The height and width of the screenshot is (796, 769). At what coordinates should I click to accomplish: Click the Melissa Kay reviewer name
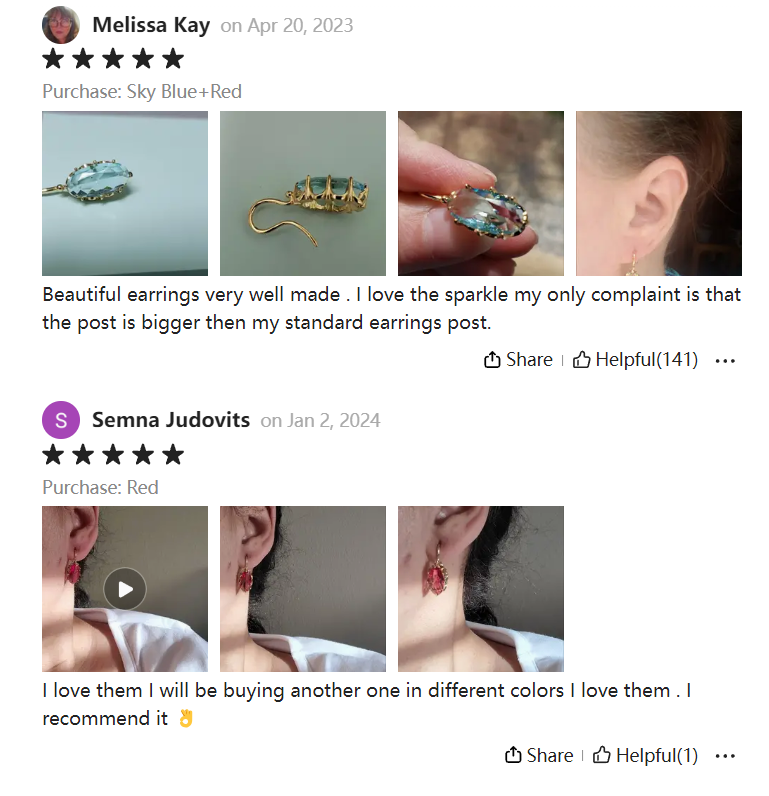tap(151, 25)
